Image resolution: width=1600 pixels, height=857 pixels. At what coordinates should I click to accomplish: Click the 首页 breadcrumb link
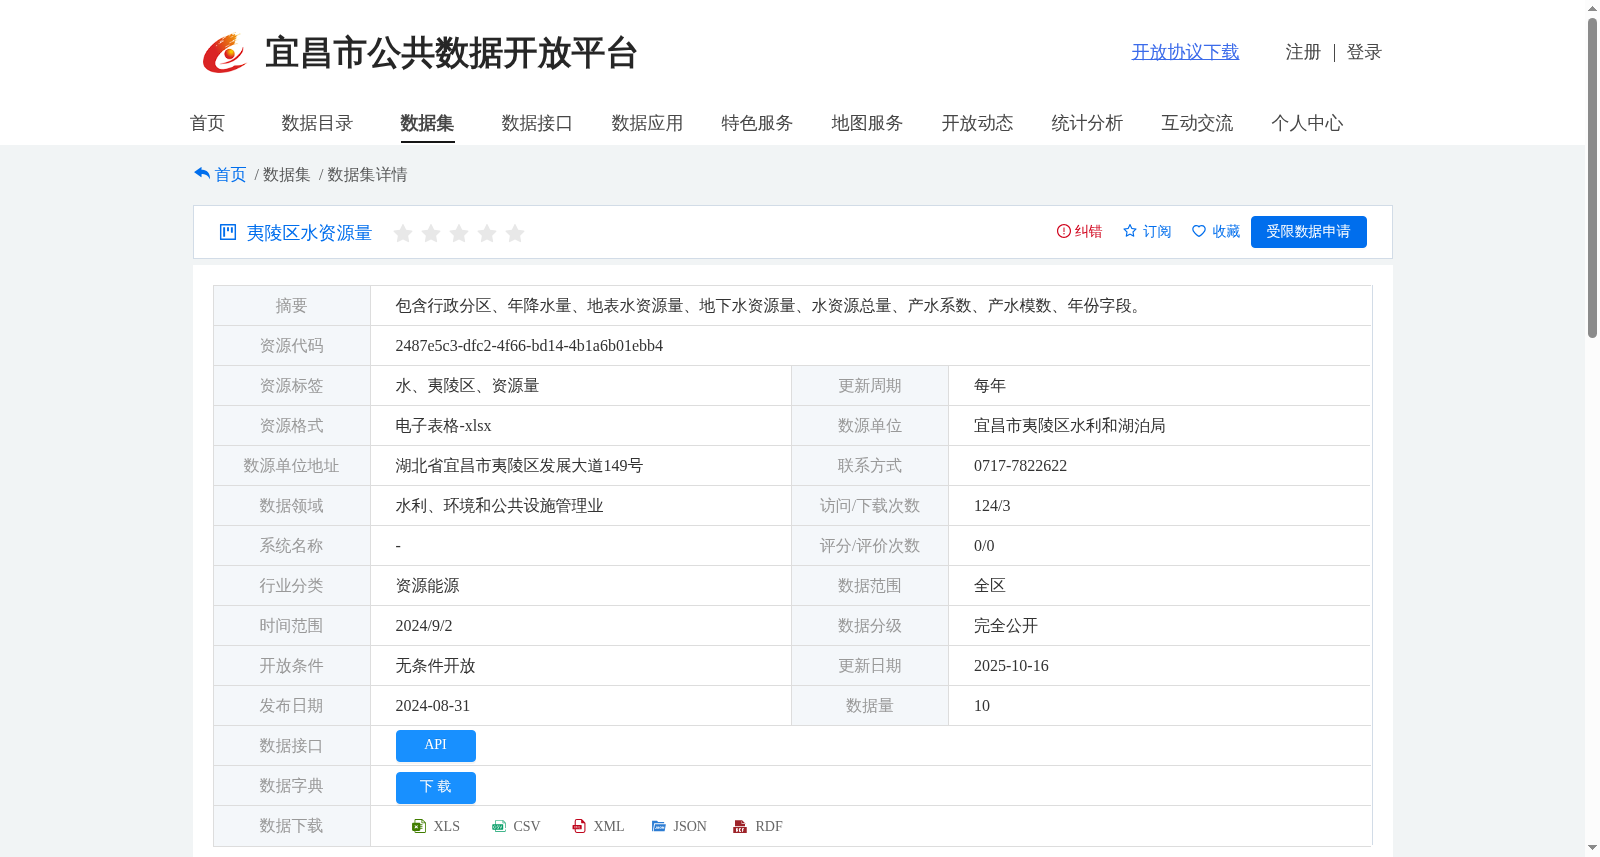(230, 174)
